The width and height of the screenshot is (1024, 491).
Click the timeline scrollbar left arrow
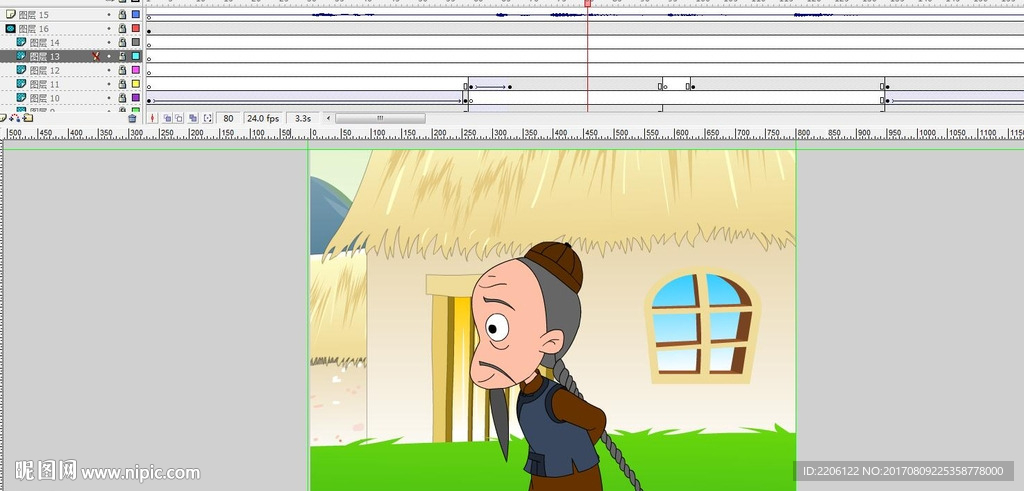click(329, 118)
